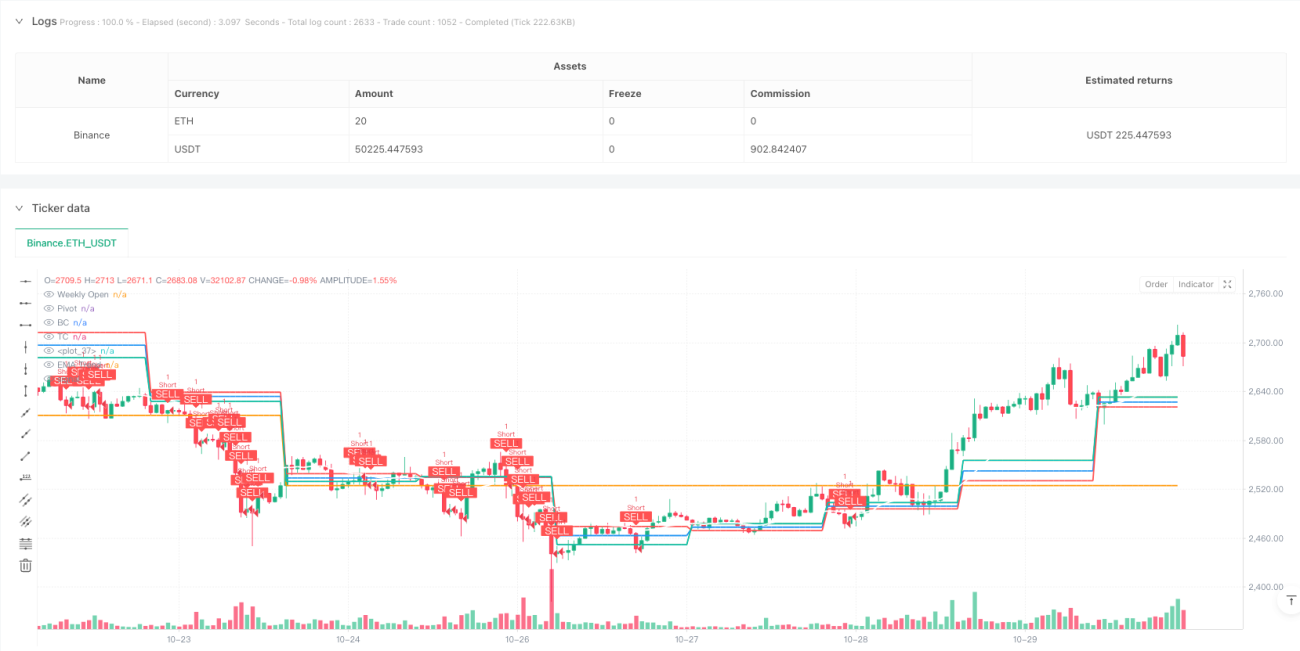This screenshot has width=1300, height=651.
Task: Switch to the Order view button
Action: (x=1156, y=284)
